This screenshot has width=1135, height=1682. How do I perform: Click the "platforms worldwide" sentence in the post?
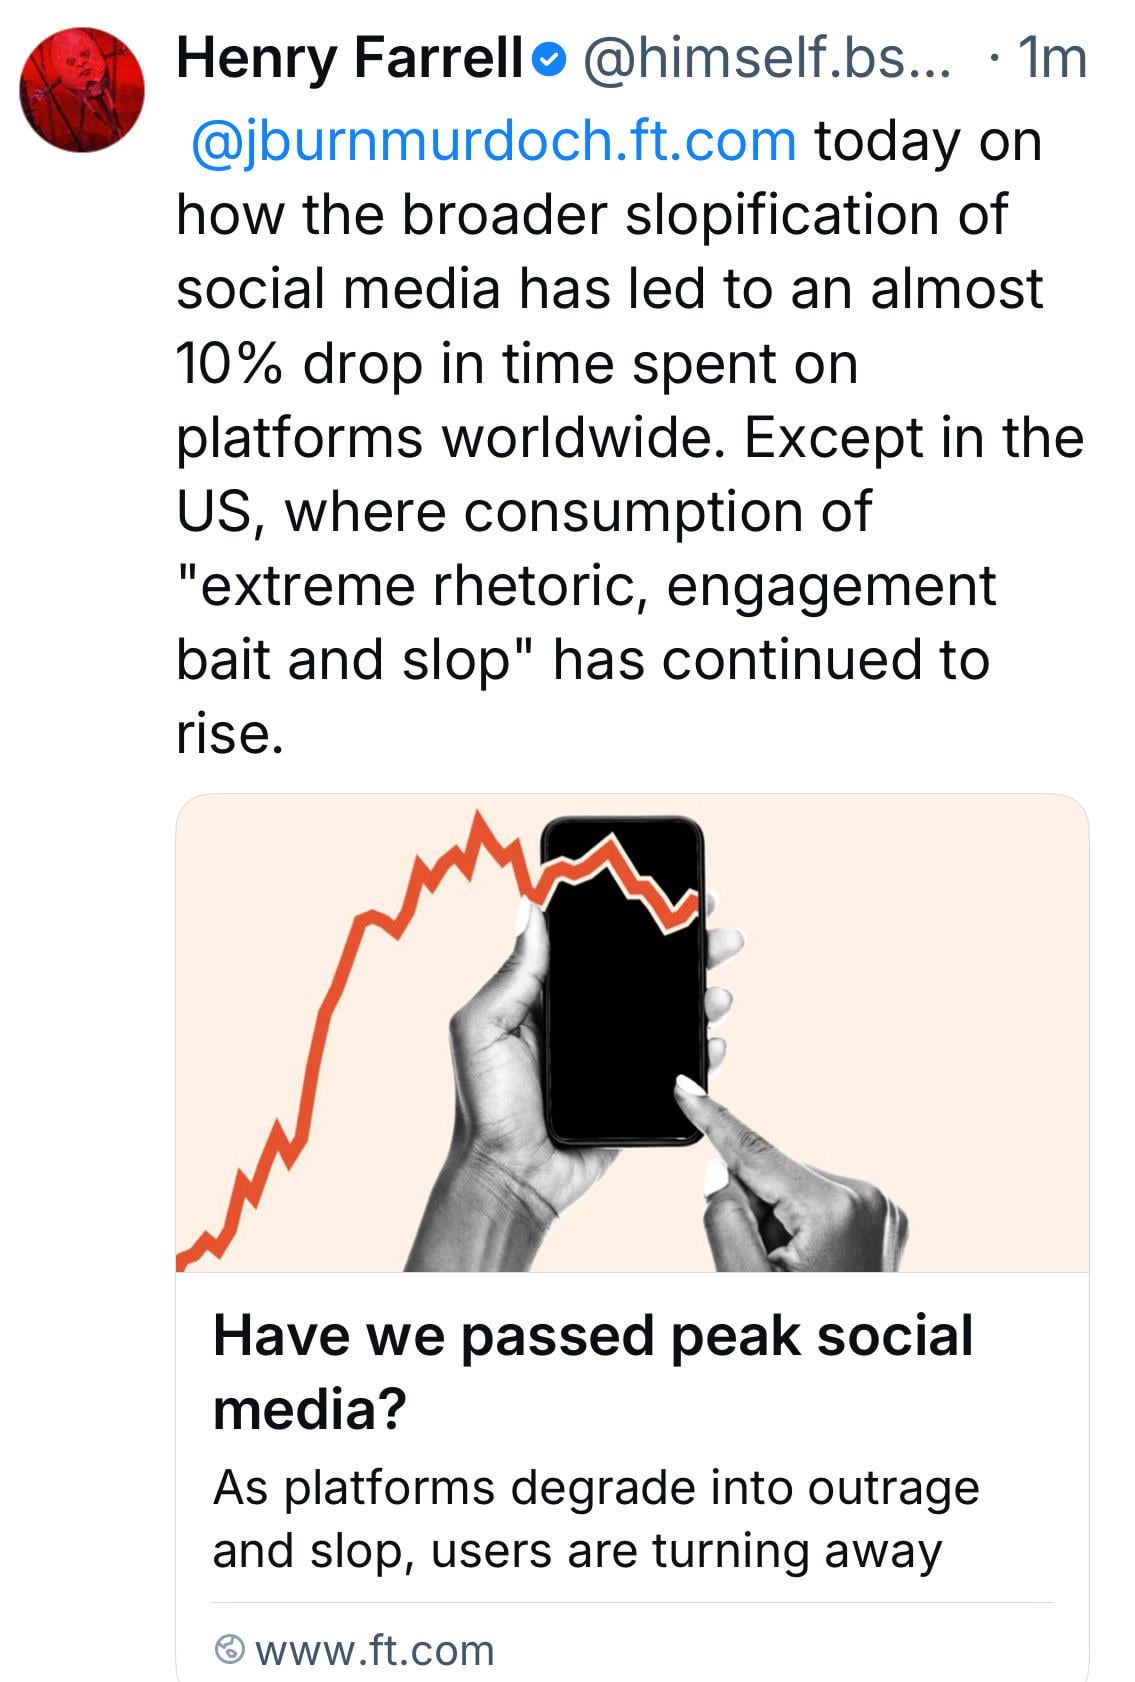click(450, 437)
